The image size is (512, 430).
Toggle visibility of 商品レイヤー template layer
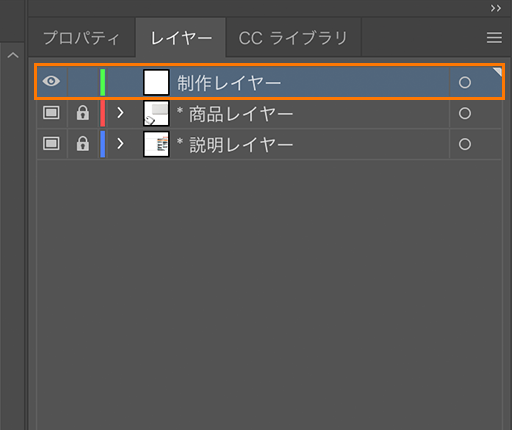(51, 113)
